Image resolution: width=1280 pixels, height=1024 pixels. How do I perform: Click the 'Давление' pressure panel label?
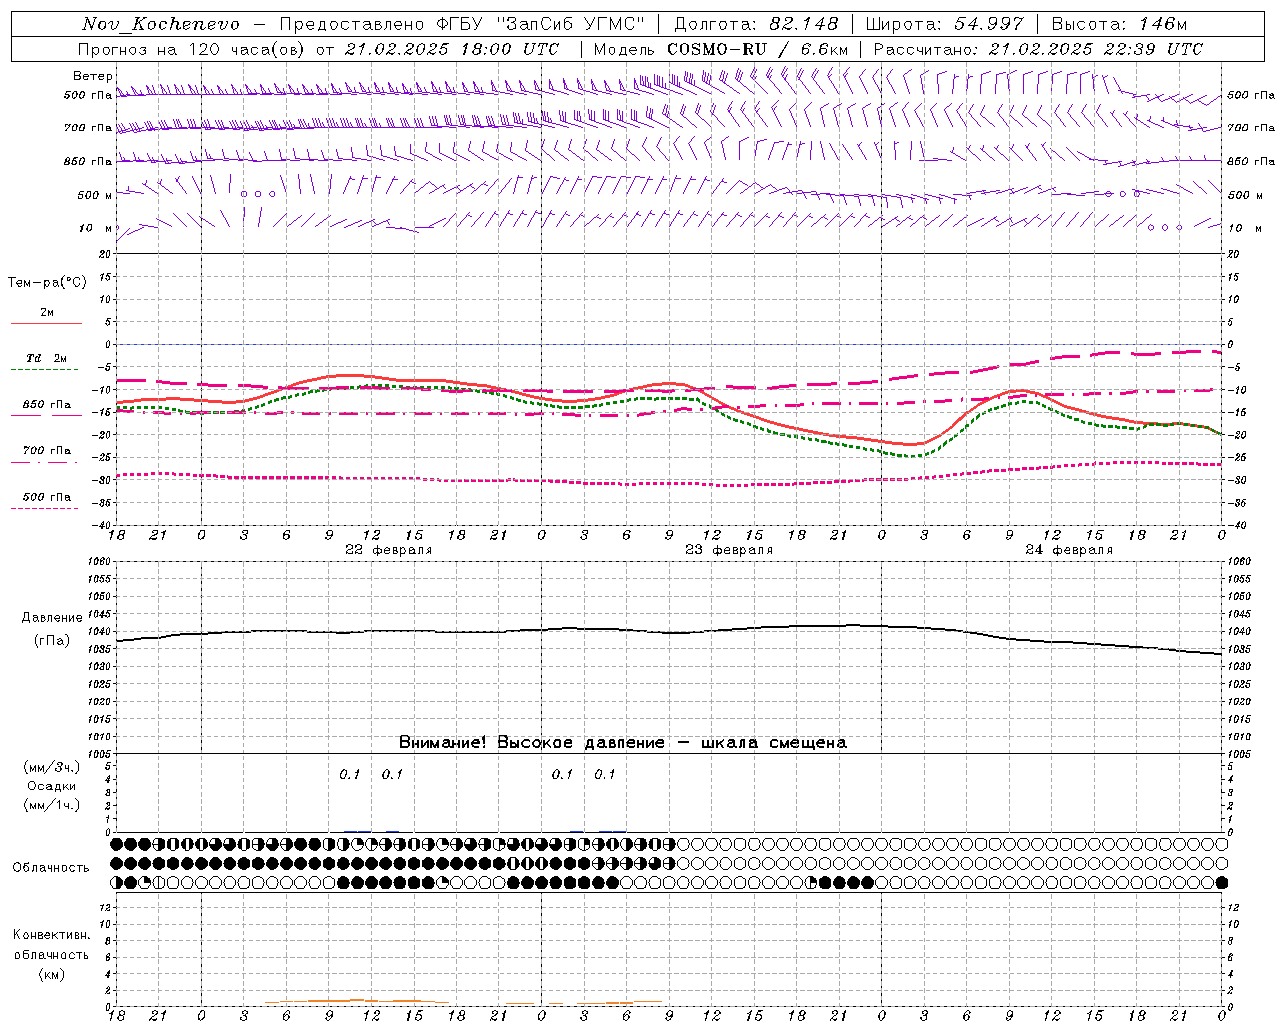click(50, 618)
